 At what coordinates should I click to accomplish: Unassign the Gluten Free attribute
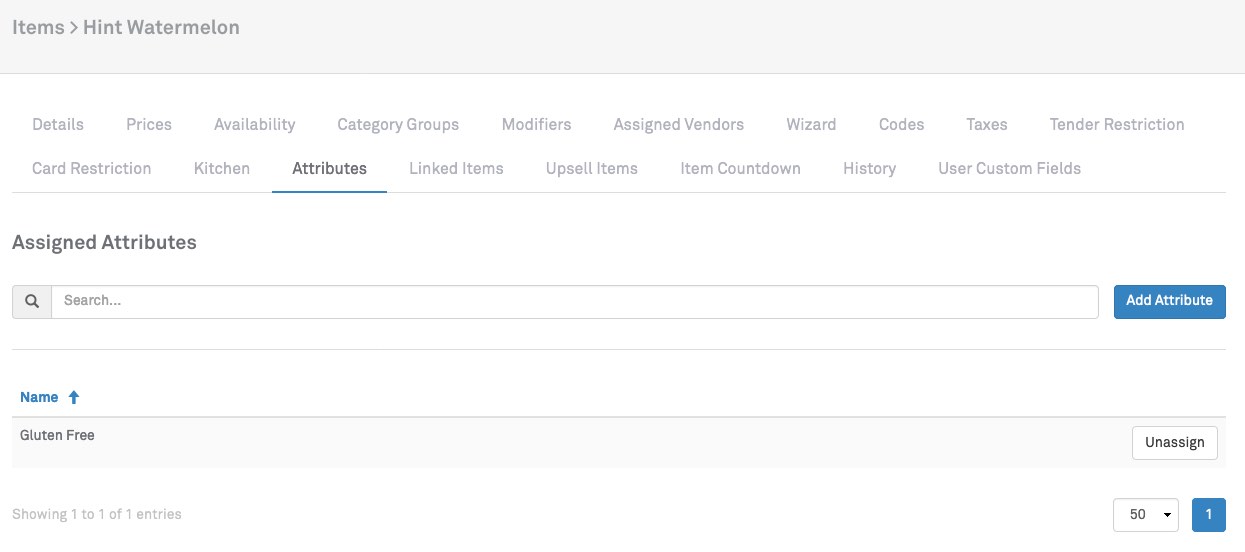click(x=1174, y=443)
